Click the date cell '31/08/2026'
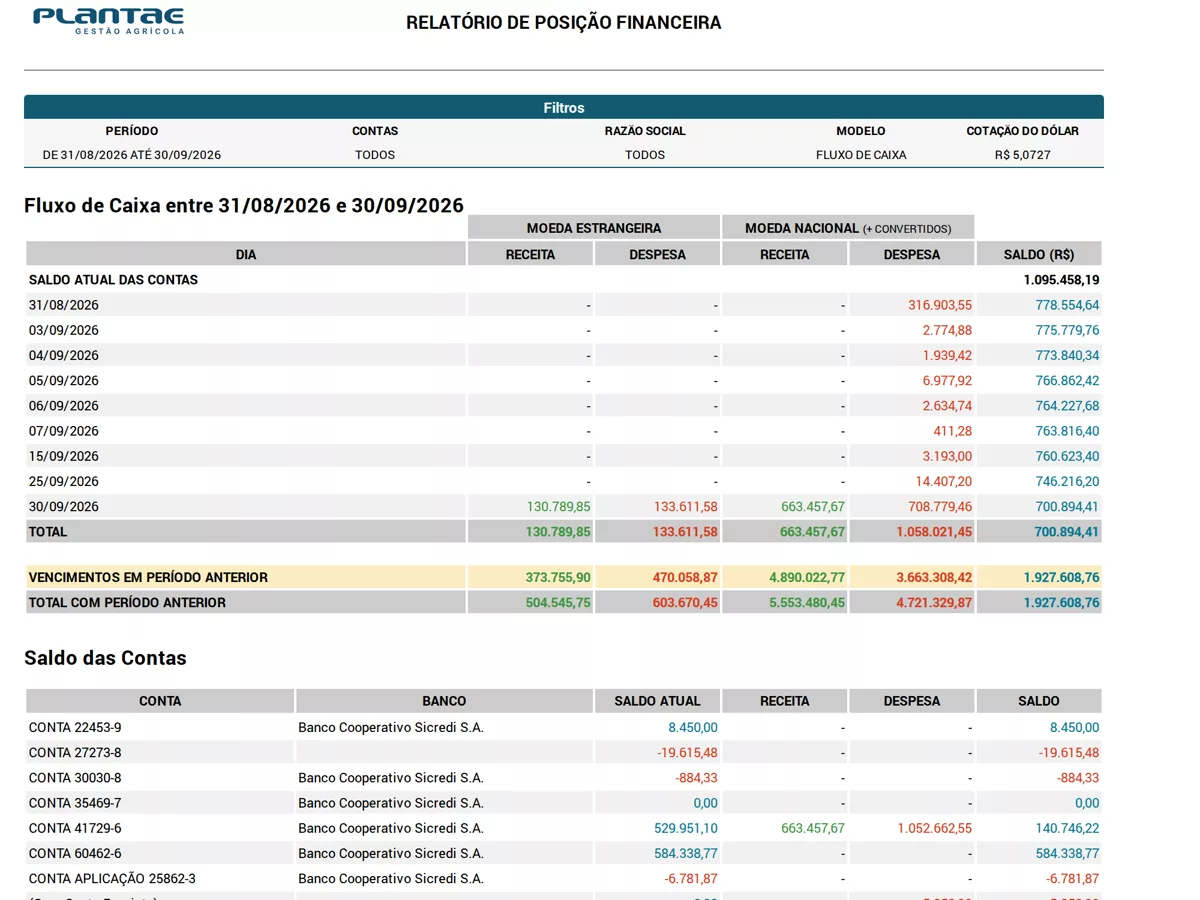This screenshot has height=900, width=1200. tap(64, 305)
